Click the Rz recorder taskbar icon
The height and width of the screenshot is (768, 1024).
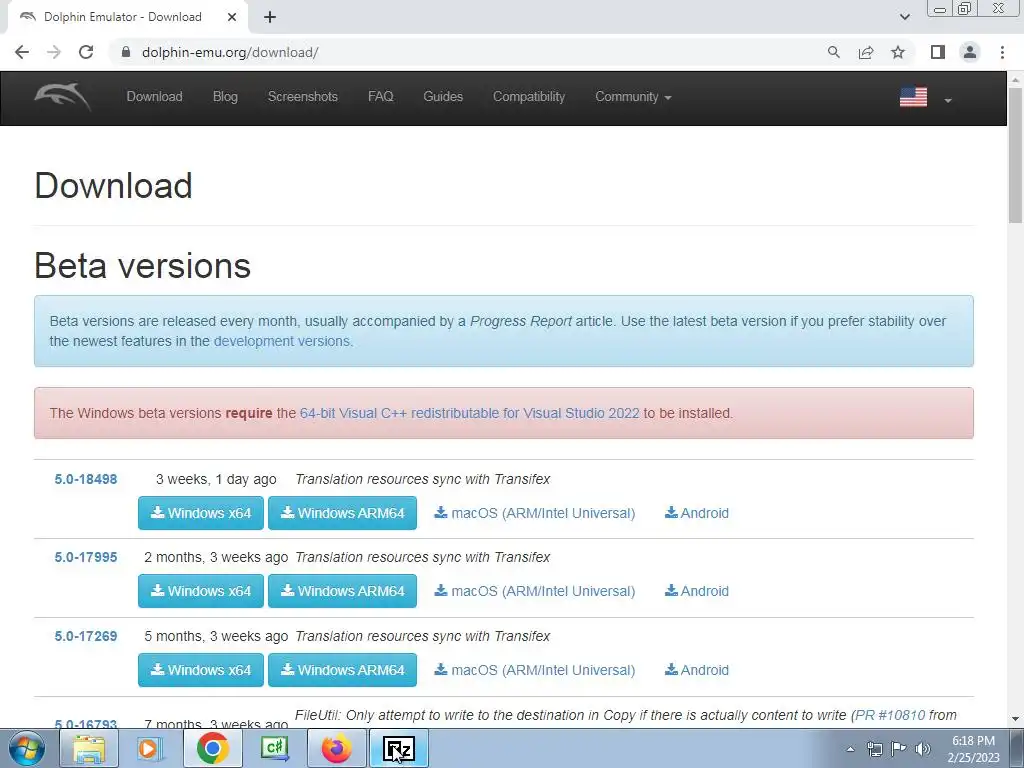pyautogui.click(x=398, y=748)
